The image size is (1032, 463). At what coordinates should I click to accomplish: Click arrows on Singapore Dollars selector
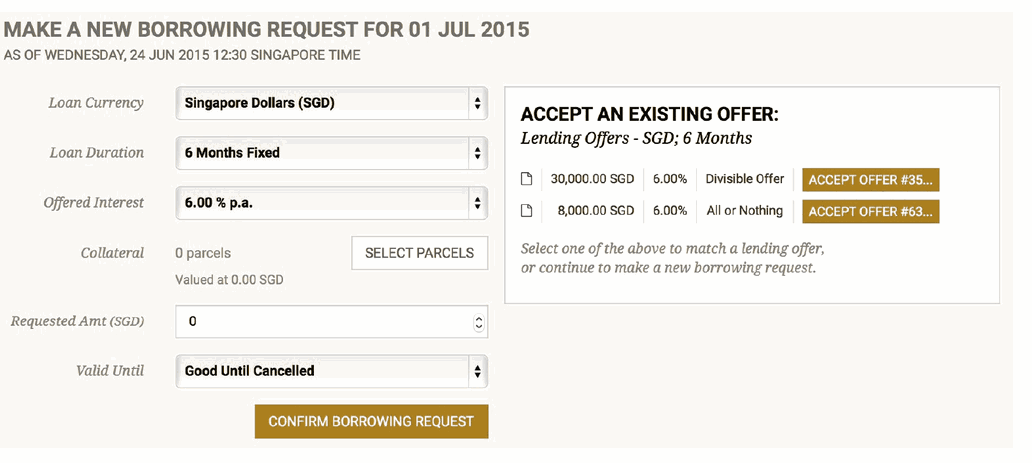click(x=477, y=104)
